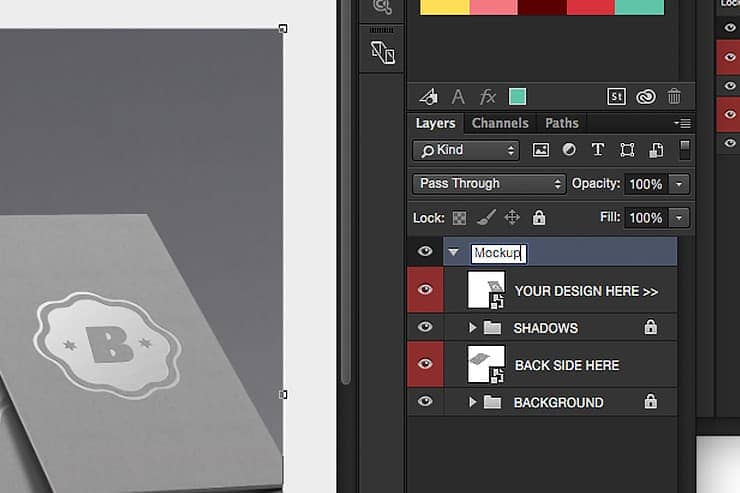Image resolution: width=740 pixels, height=493 pixels.
Task: Click the top-right transform handle on canvas
Action: pyautogui.click(x=283, y=29)
